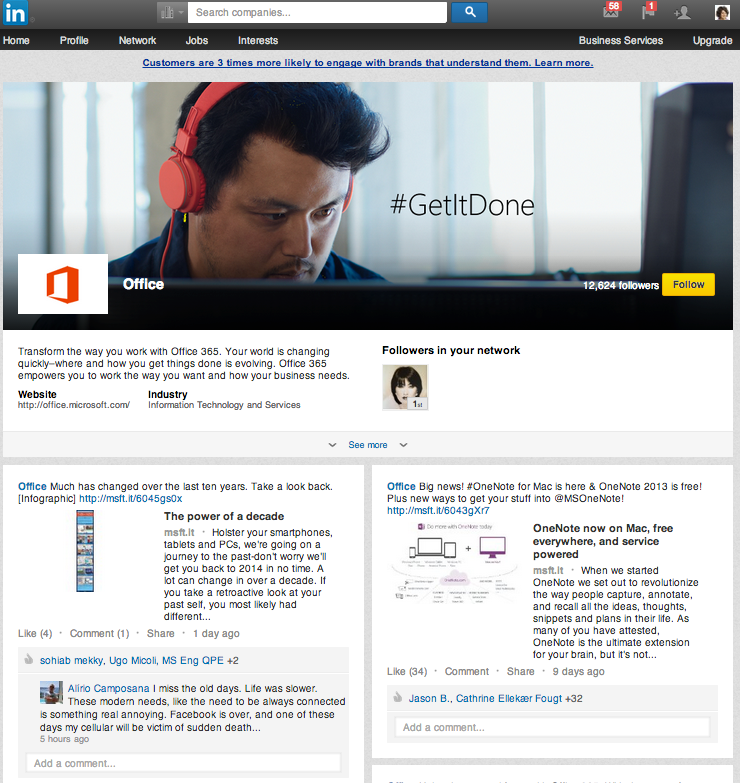Image resolution: width=740 pixels, height=783 pixels.
Task: Comment on the OneNote for Mac post
Action: pos(467,672)
